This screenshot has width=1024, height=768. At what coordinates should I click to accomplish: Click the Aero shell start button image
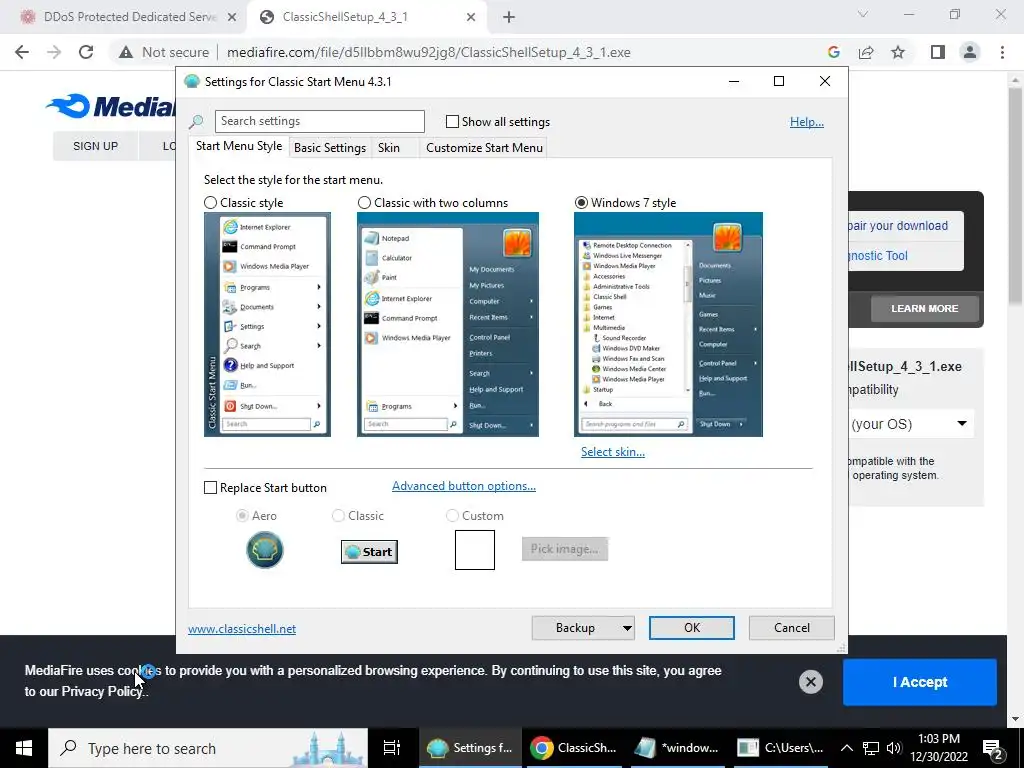[264, 550]
